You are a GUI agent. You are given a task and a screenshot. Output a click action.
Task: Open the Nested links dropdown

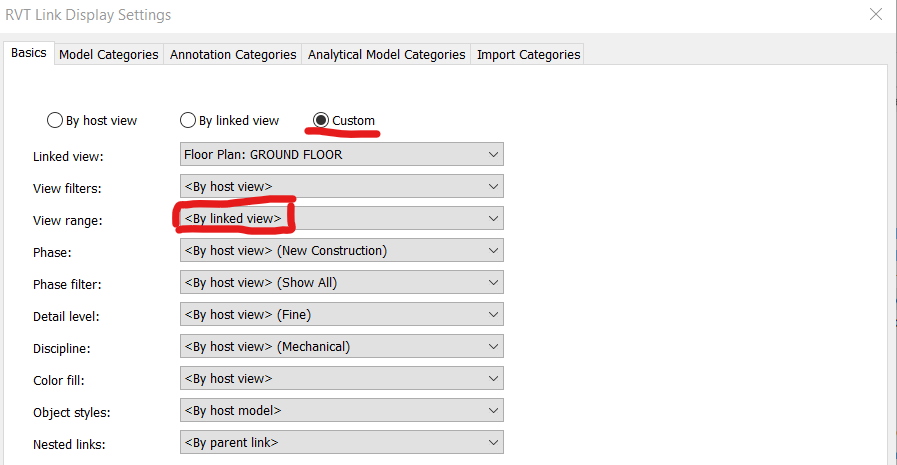[342, 443]
